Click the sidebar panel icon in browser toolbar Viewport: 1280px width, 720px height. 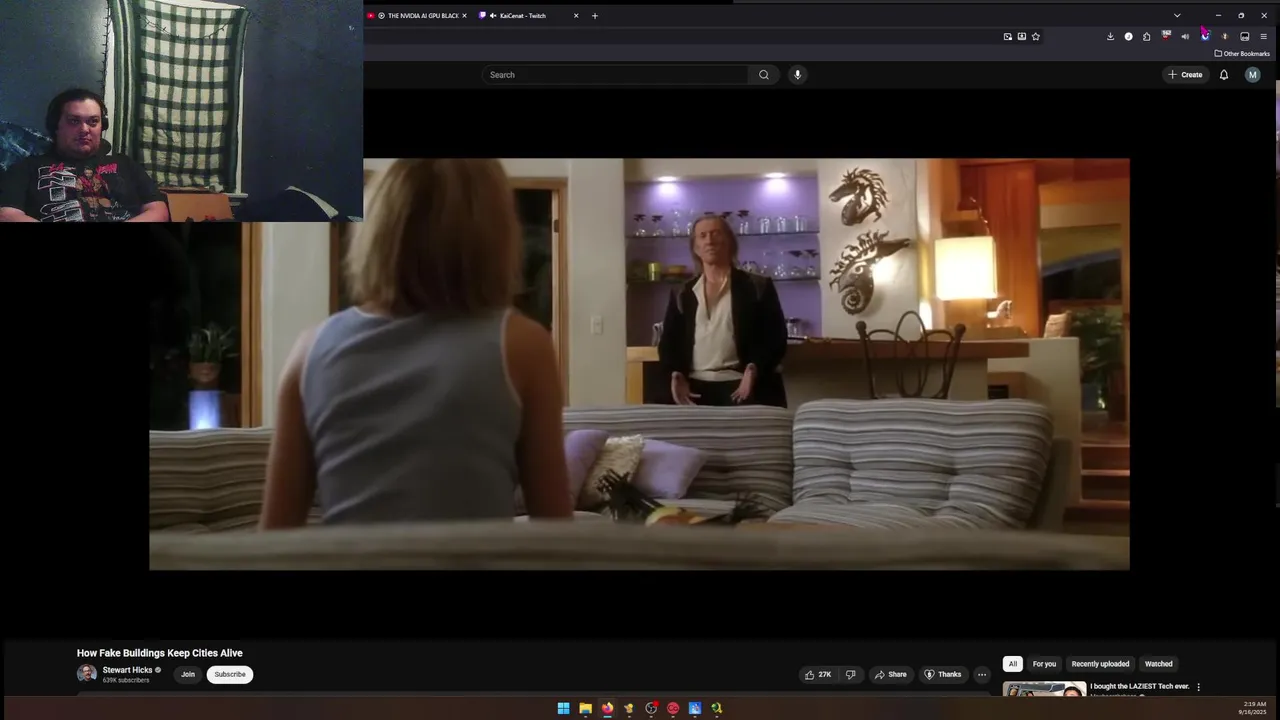coord(1245,37)
